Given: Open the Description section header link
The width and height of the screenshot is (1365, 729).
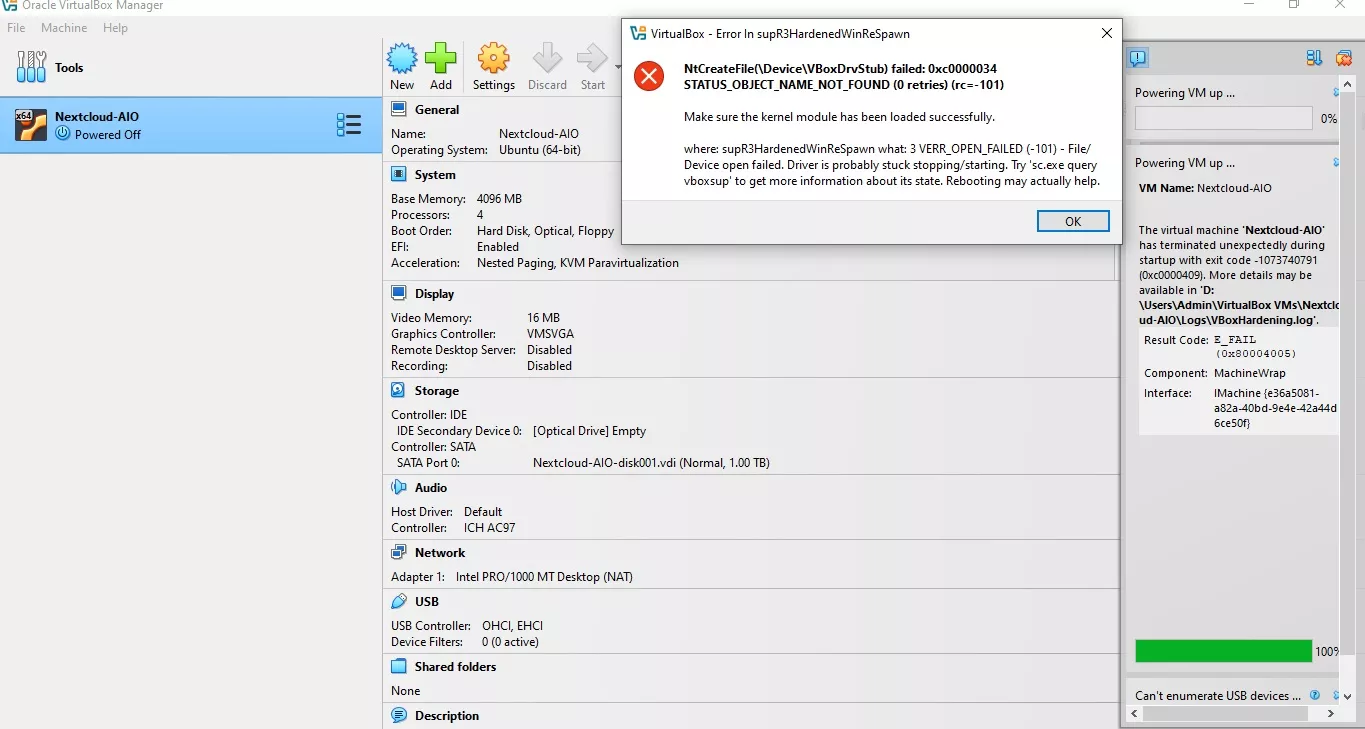Looking at the screenshot, I should tap(447, 716).
